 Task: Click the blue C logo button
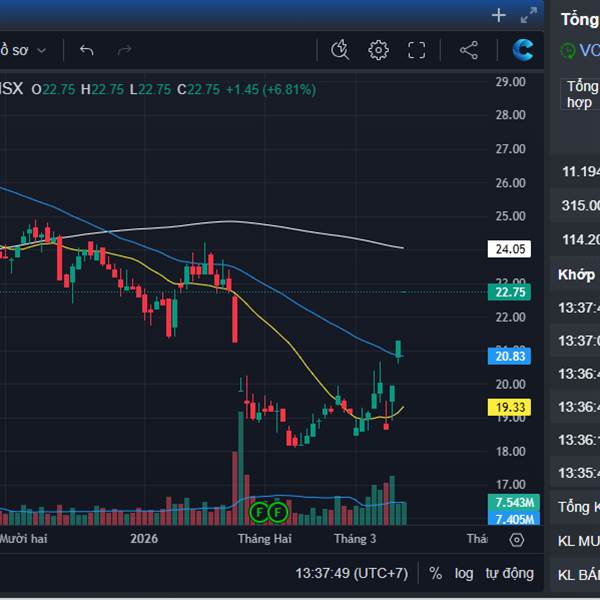(x=523, y=50)
